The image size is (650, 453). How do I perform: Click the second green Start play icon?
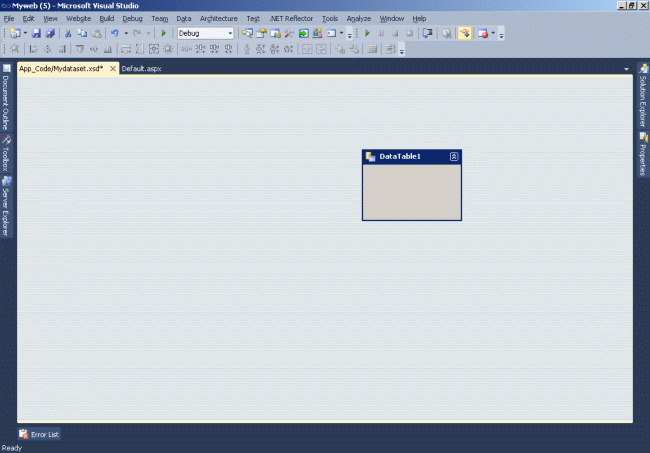point(367,33)
